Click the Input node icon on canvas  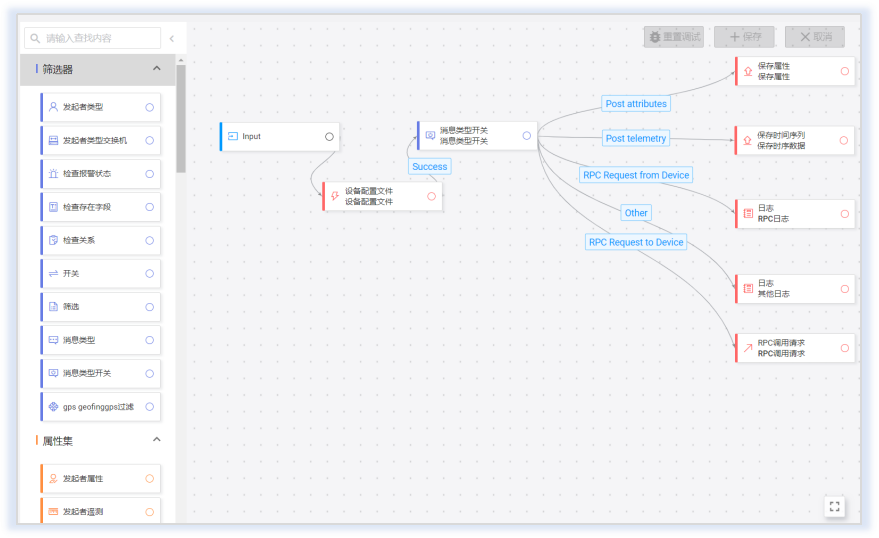pyautogui.click(x=233, y=136)
